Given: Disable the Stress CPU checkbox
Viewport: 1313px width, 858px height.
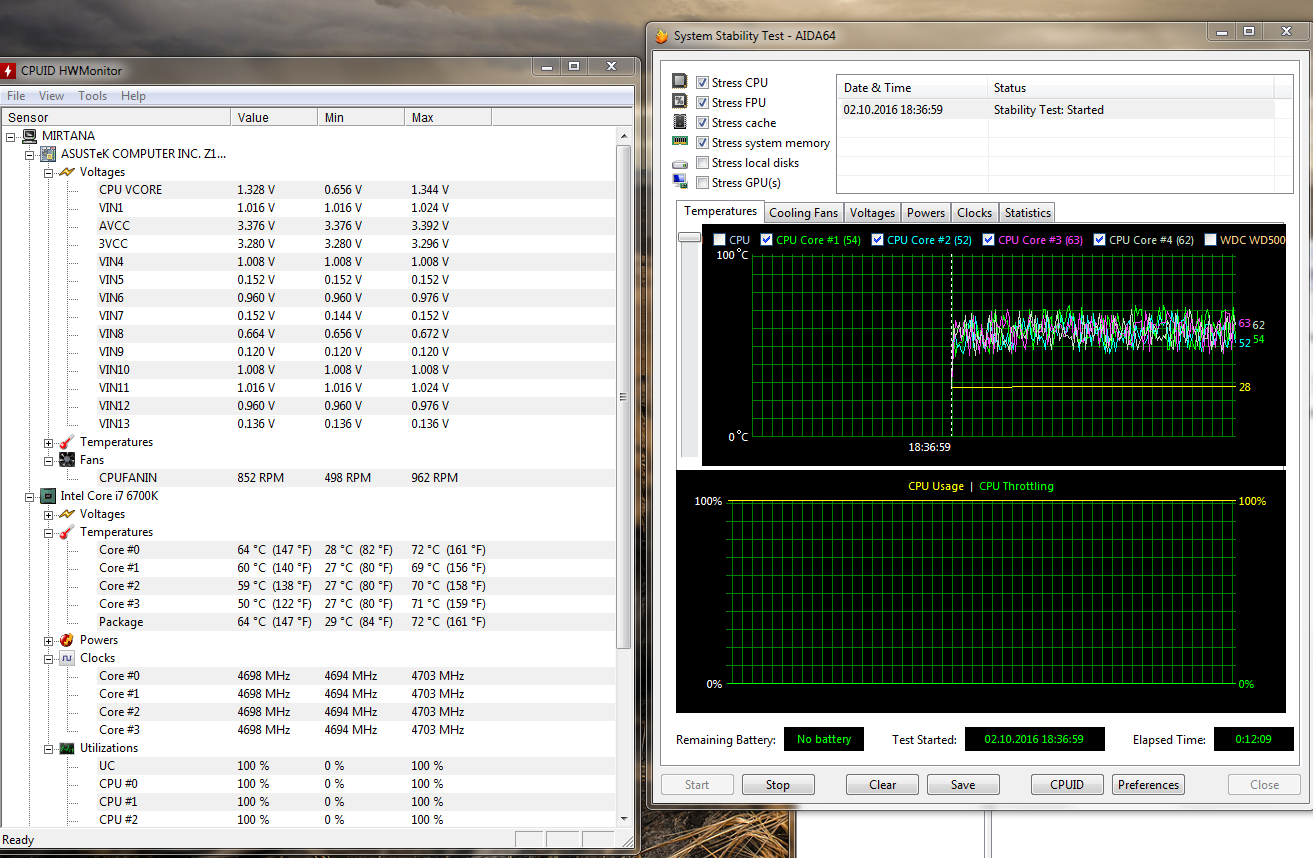Looking at the screenshot, I should [703, 82].
